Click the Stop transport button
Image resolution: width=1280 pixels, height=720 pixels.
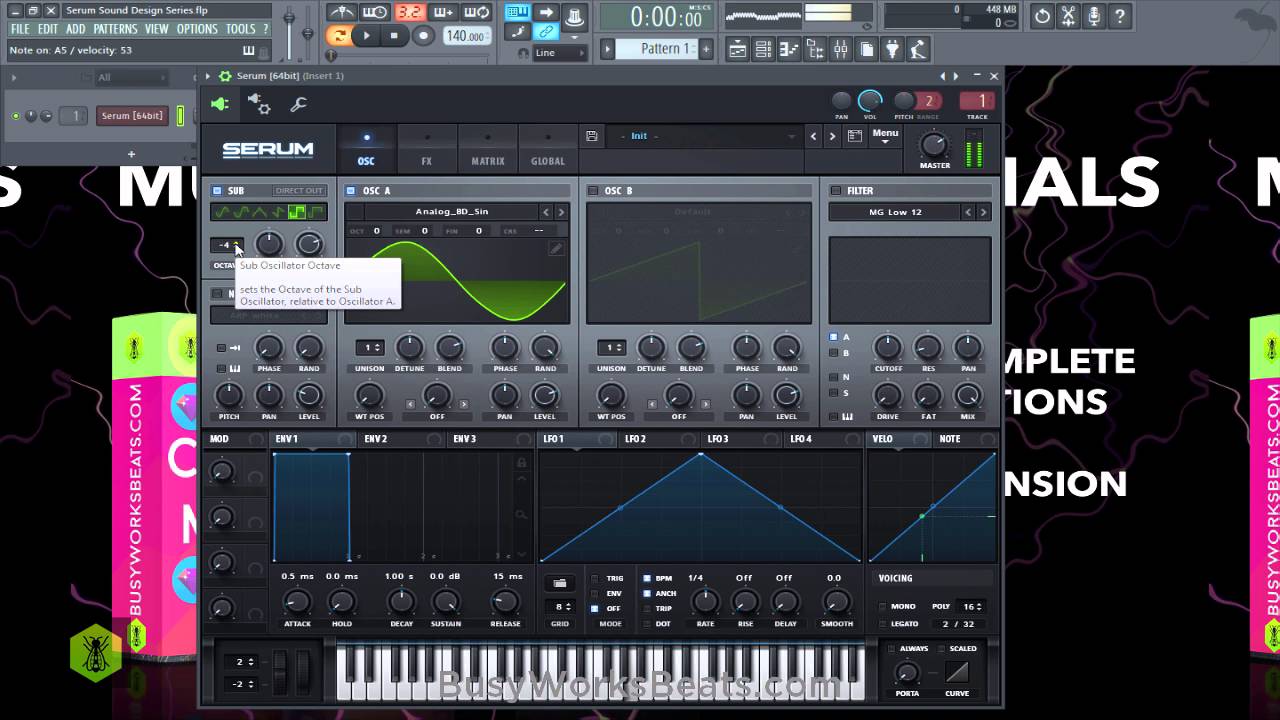pos(394,36)
